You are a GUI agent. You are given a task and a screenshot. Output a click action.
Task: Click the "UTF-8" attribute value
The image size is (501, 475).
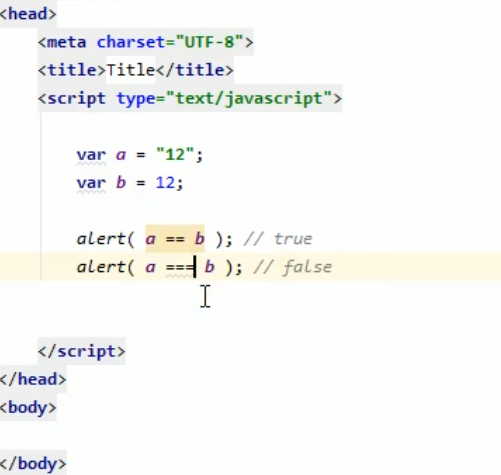(x=210, y=42)
